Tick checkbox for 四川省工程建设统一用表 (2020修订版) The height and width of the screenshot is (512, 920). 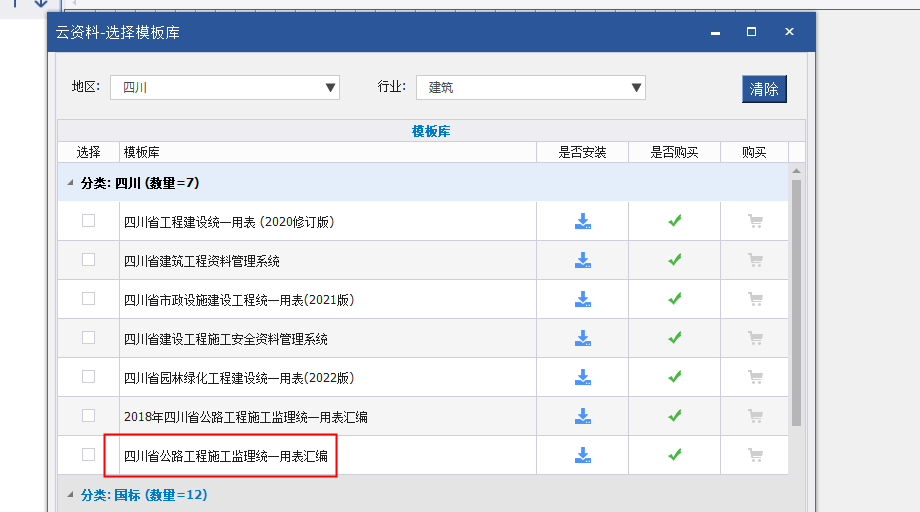pos(89,221)
